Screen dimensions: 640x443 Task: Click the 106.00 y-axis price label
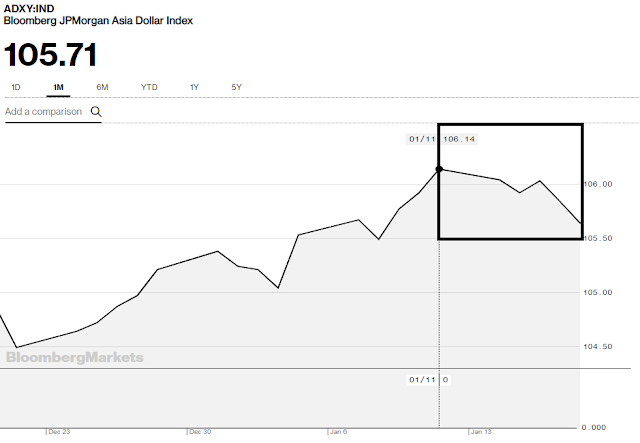coord(598,185)
